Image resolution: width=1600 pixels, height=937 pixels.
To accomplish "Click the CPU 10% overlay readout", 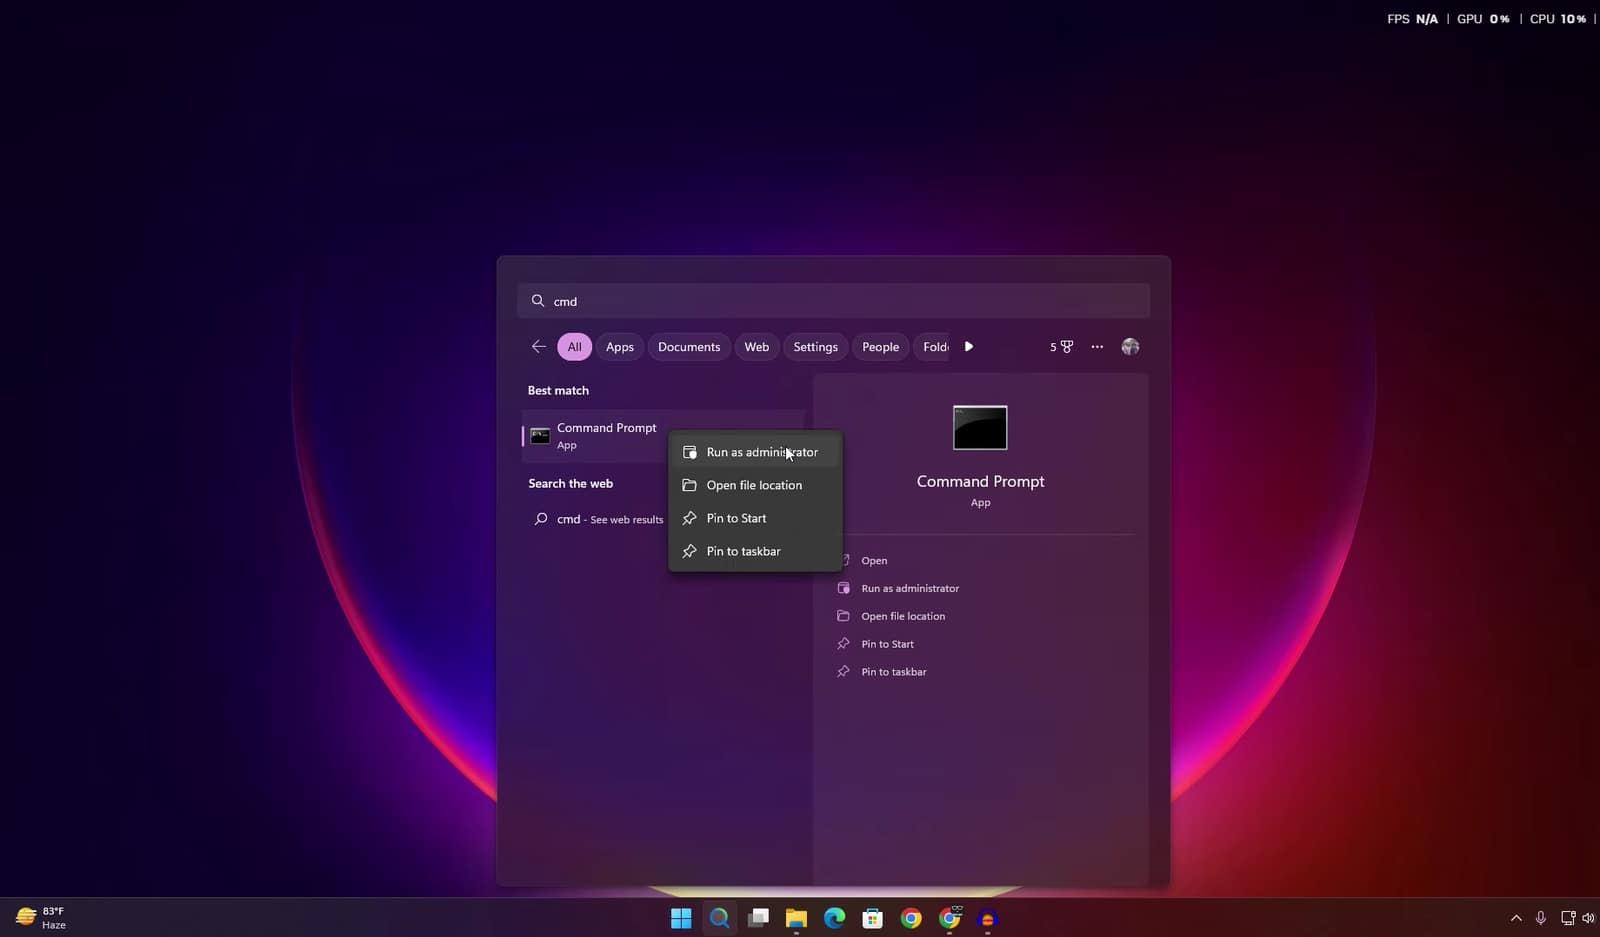I will [x=1558, y=19].
